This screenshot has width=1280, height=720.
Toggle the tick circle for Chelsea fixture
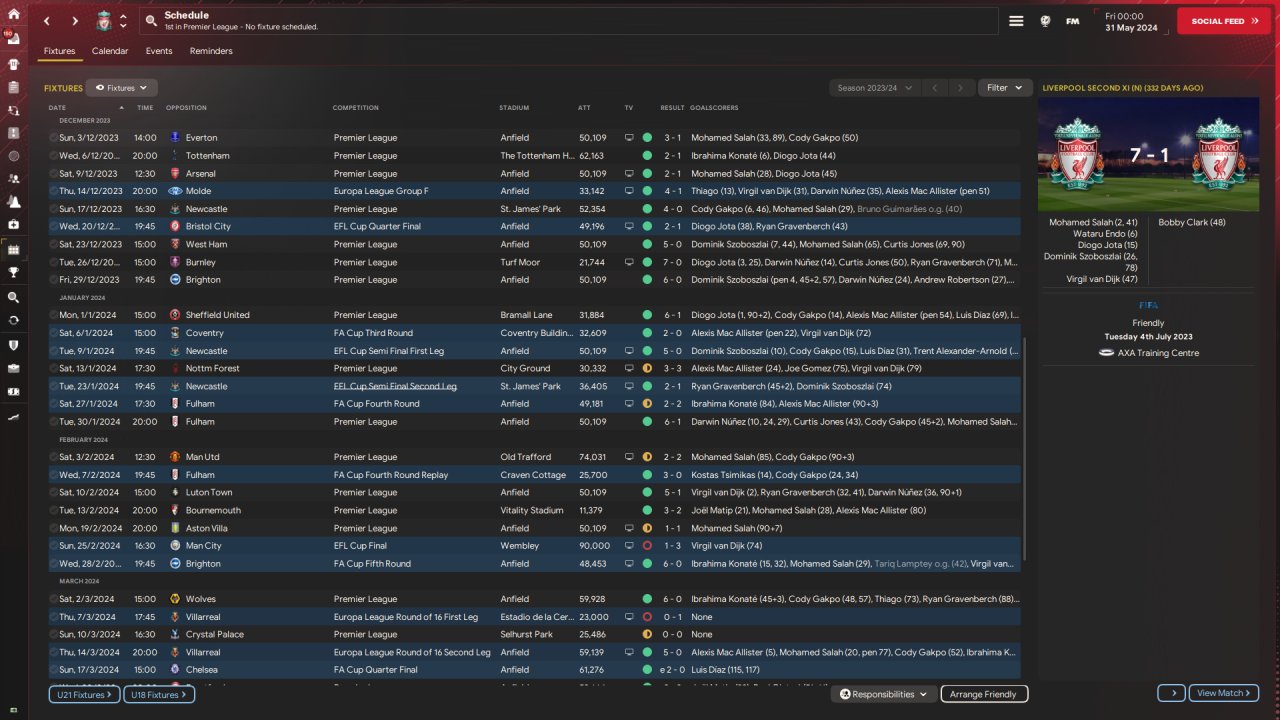[x=53, y=670]
